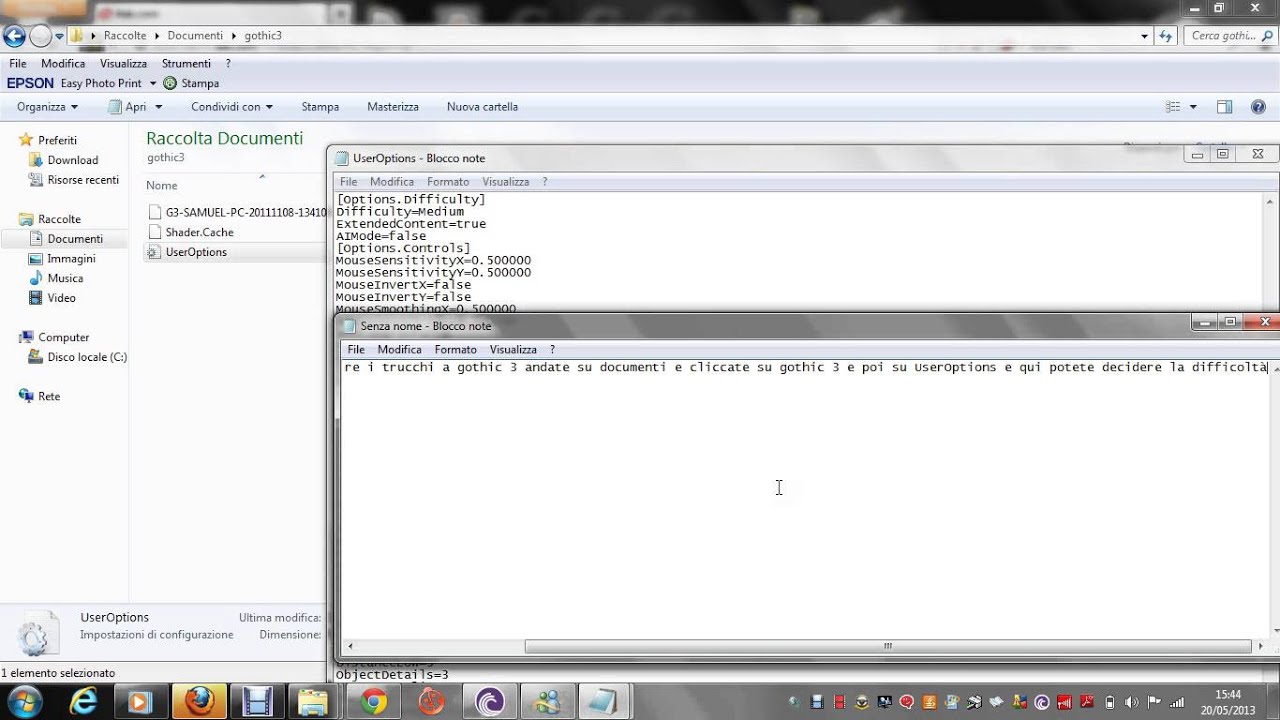
Task: Click the Windows Start button
Action: [23, 702]
